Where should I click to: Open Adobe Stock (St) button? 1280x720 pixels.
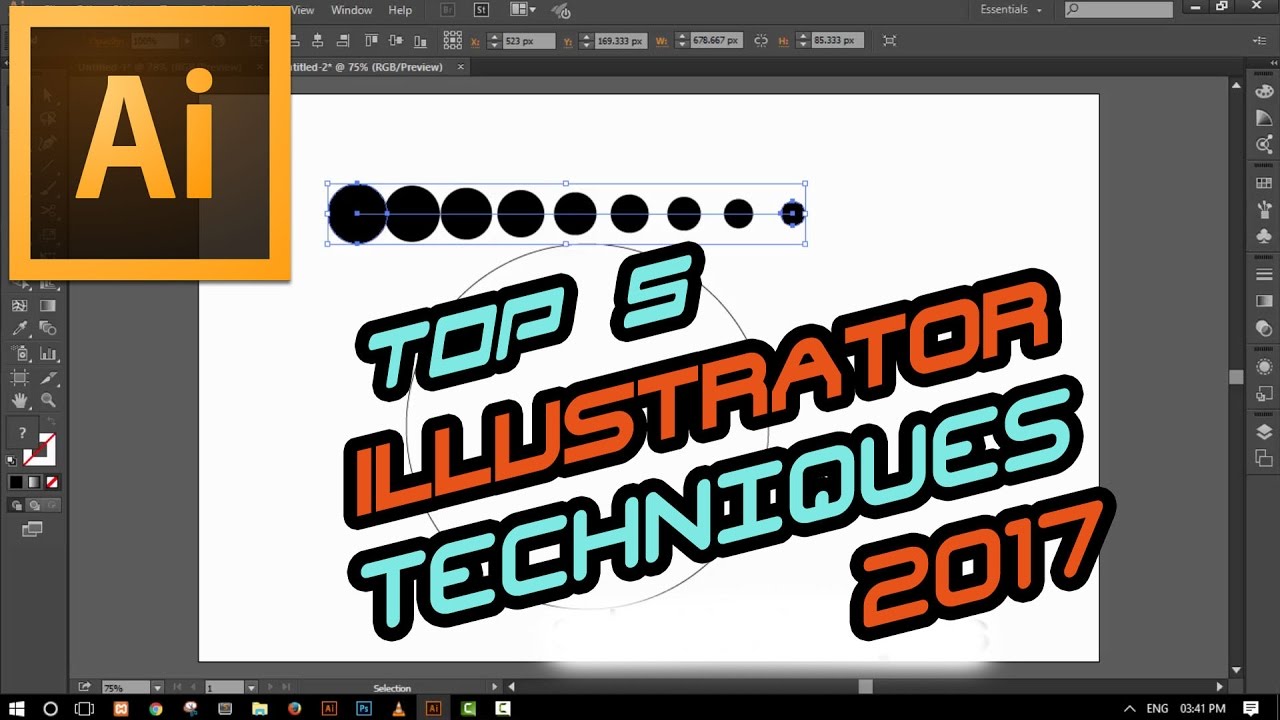pos(481,10)
